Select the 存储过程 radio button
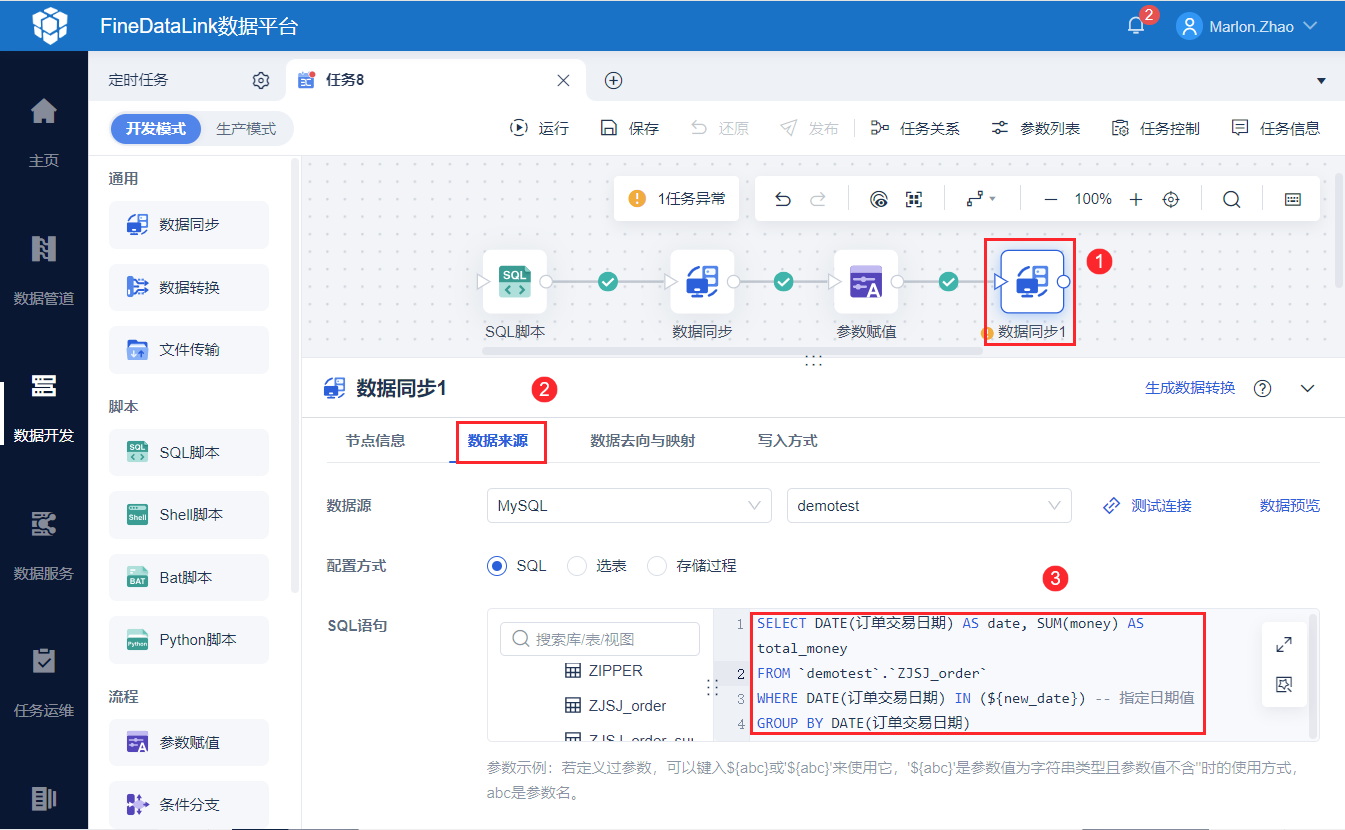This screenshot has height=830, width=1345. pos(657,566)
